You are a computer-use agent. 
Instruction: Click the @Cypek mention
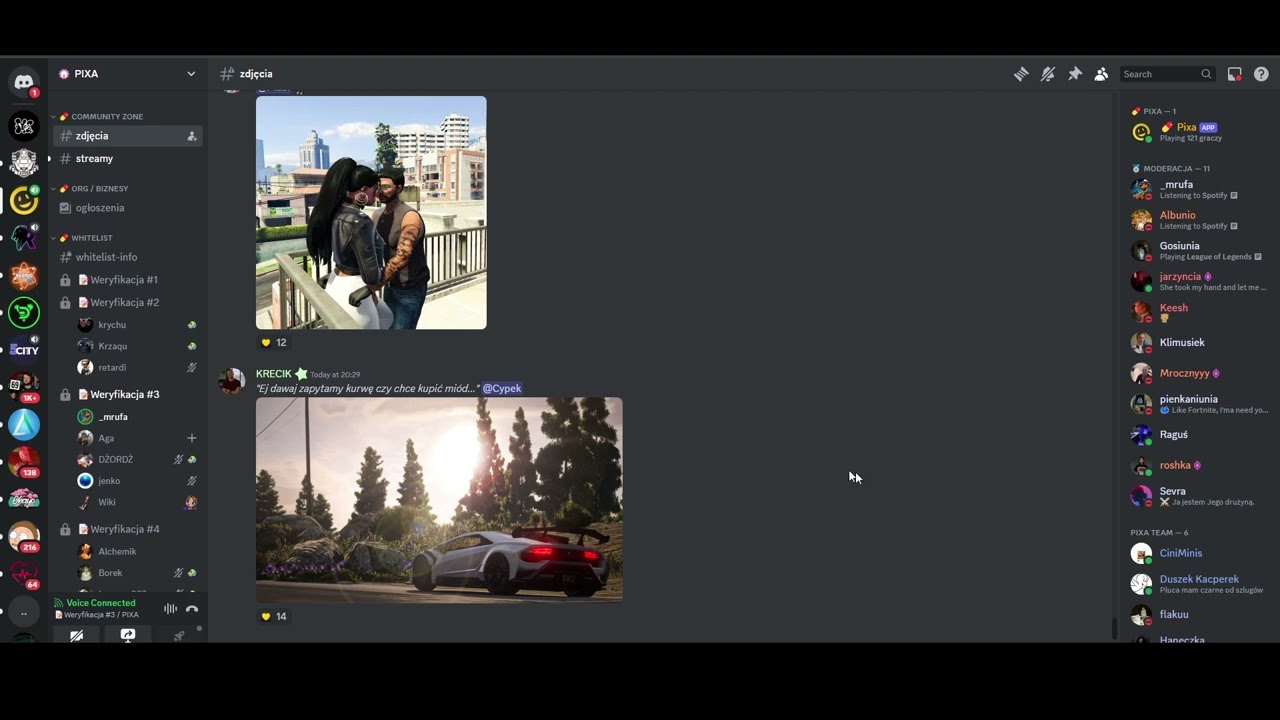pyautogui.click(x=502, y=388)
